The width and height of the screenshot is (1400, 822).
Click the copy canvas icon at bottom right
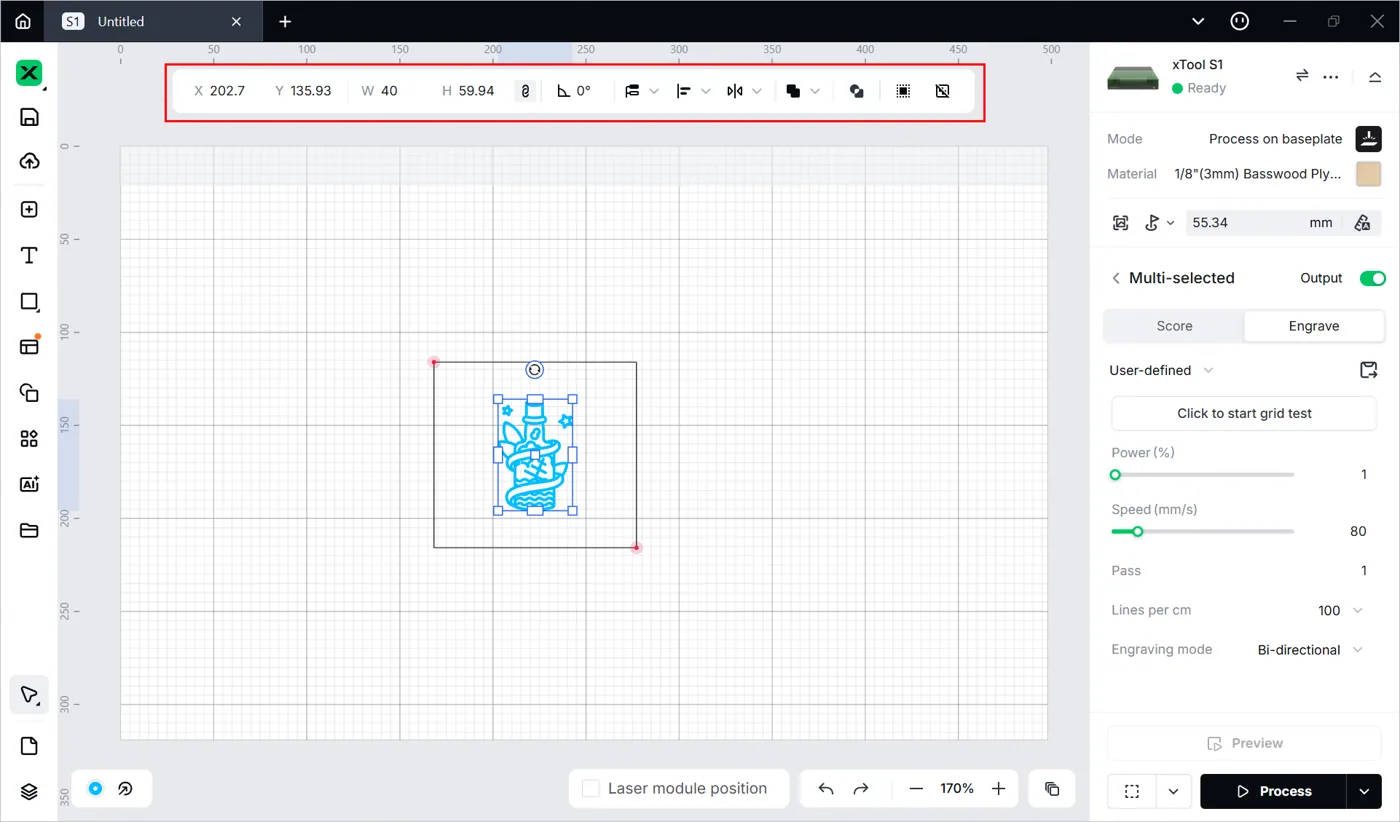(x=1052, y=789)
